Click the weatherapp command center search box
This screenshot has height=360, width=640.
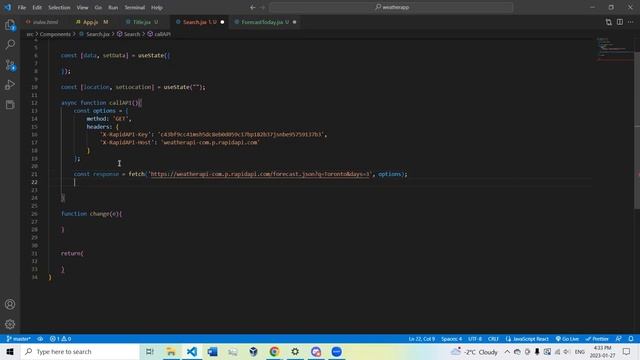tap(391, 7)
